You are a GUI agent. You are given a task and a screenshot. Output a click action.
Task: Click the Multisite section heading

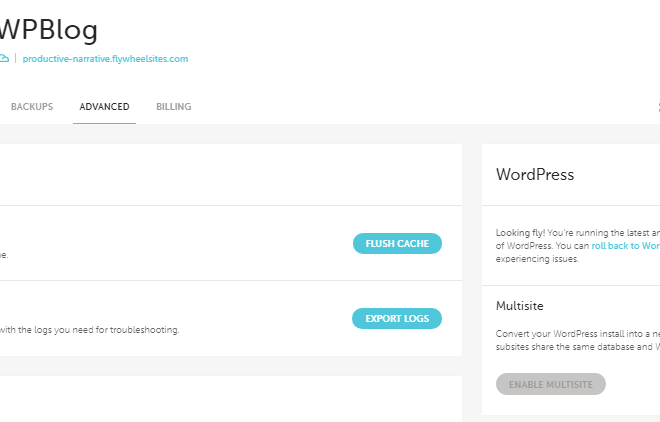pyautogui.click(x=519, y=306)
